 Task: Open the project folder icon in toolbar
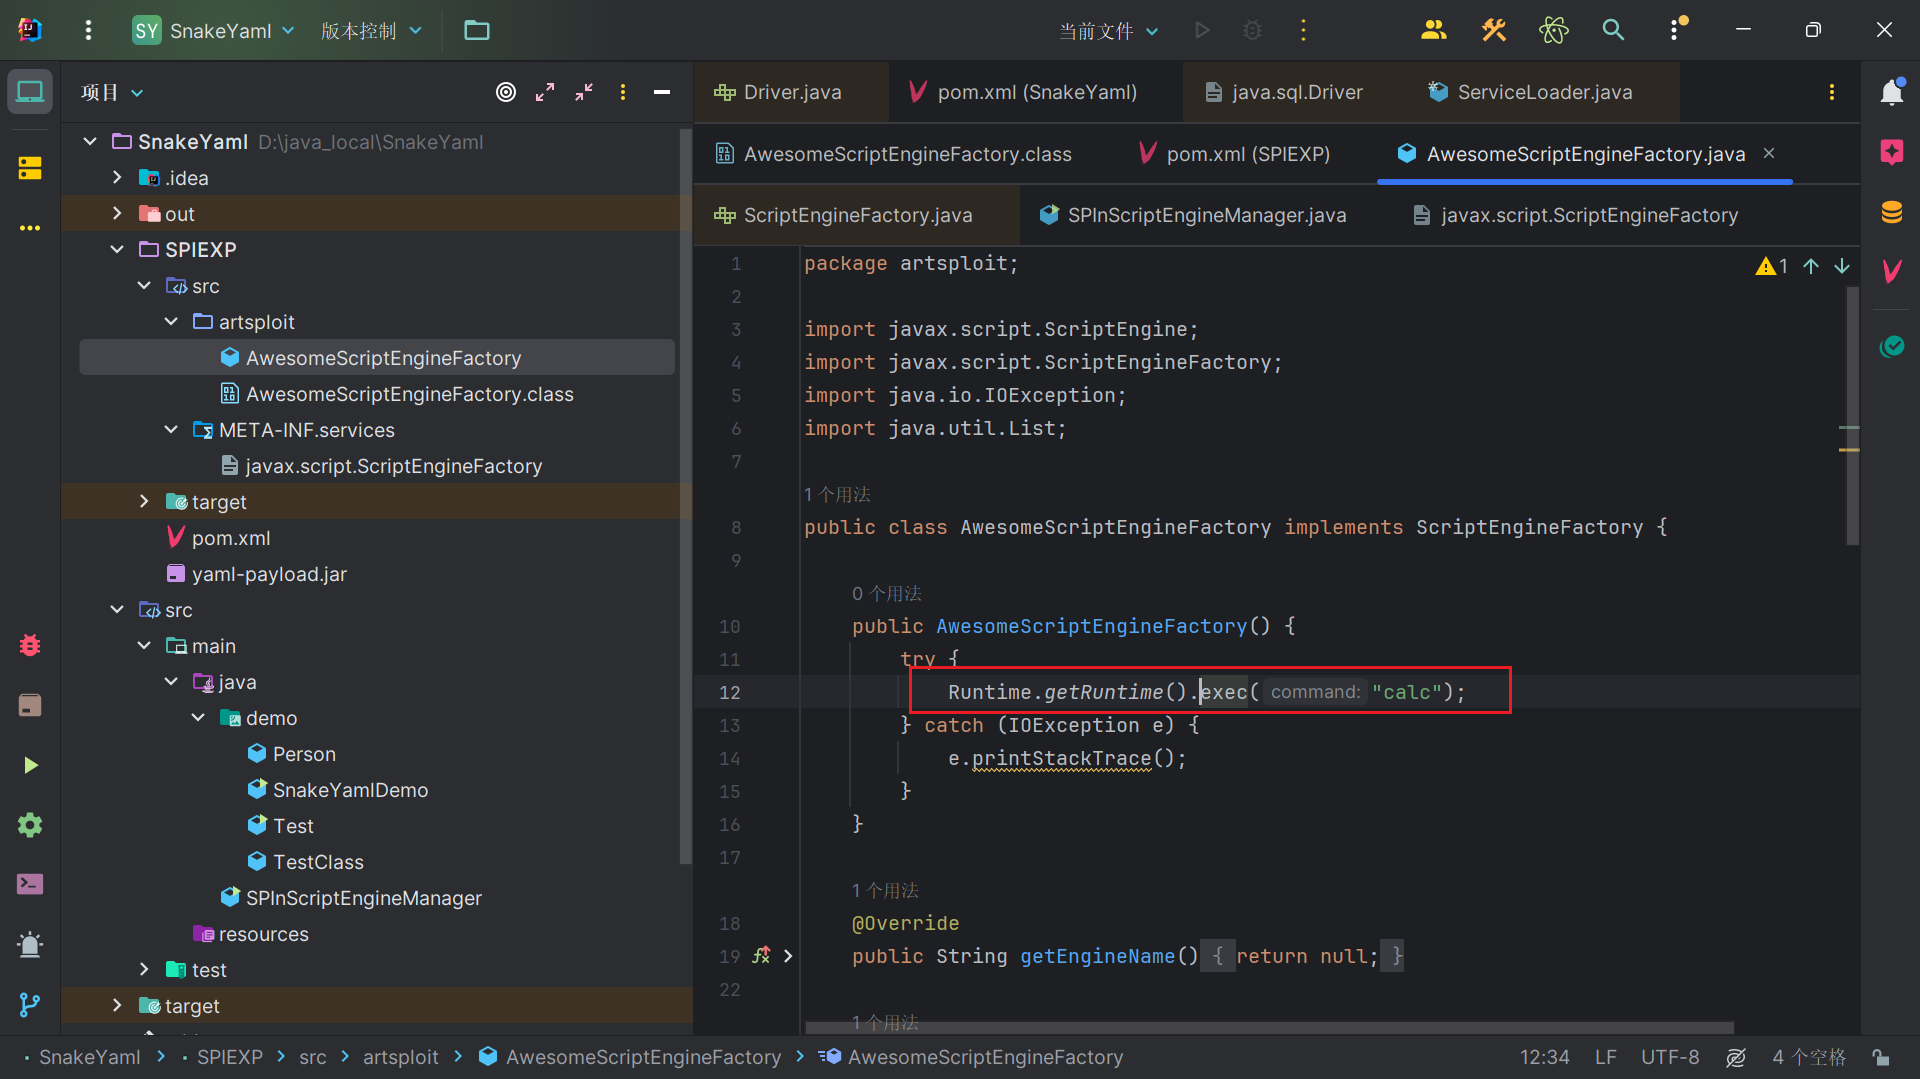pos(477,30)
